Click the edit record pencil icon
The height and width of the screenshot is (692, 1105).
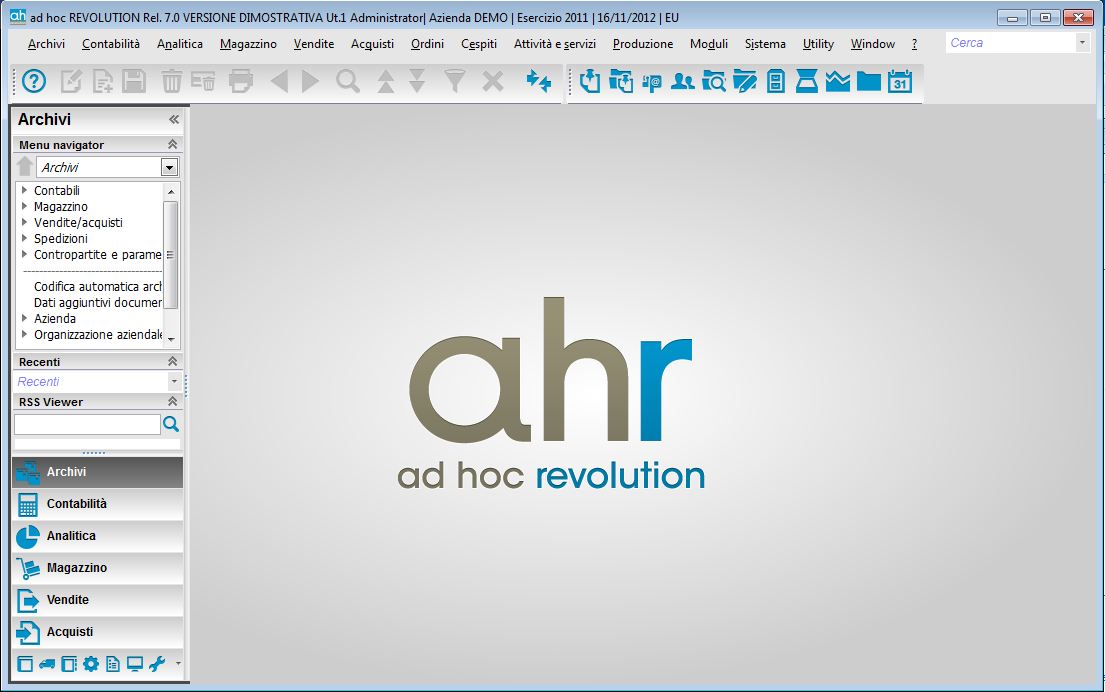coord(71,82)
